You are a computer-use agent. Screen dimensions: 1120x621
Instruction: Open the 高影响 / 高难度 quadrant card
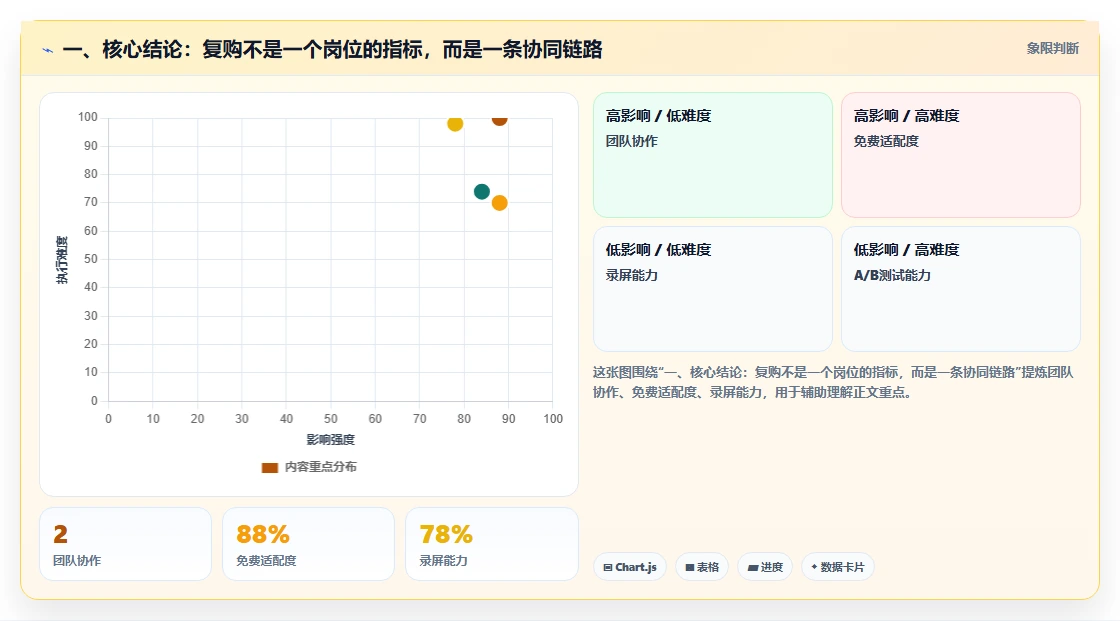tap(961, 155)
